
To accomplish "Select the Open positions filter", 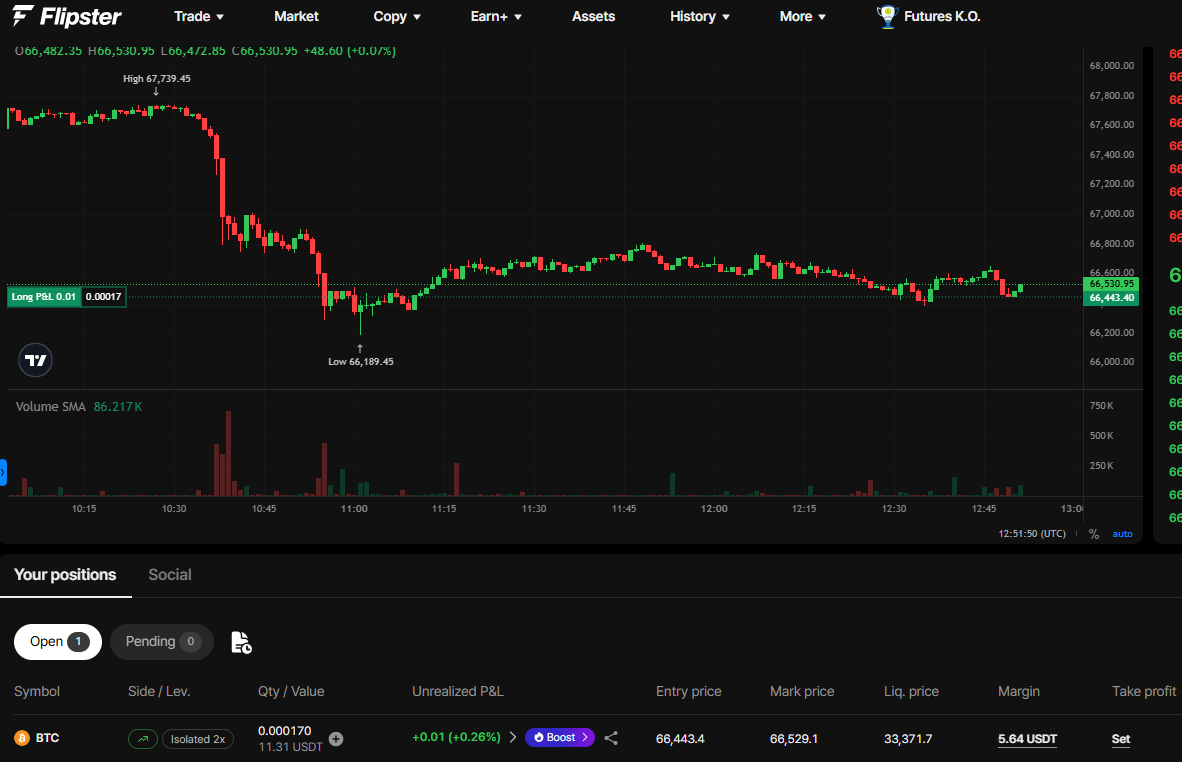I will (58, 641).
